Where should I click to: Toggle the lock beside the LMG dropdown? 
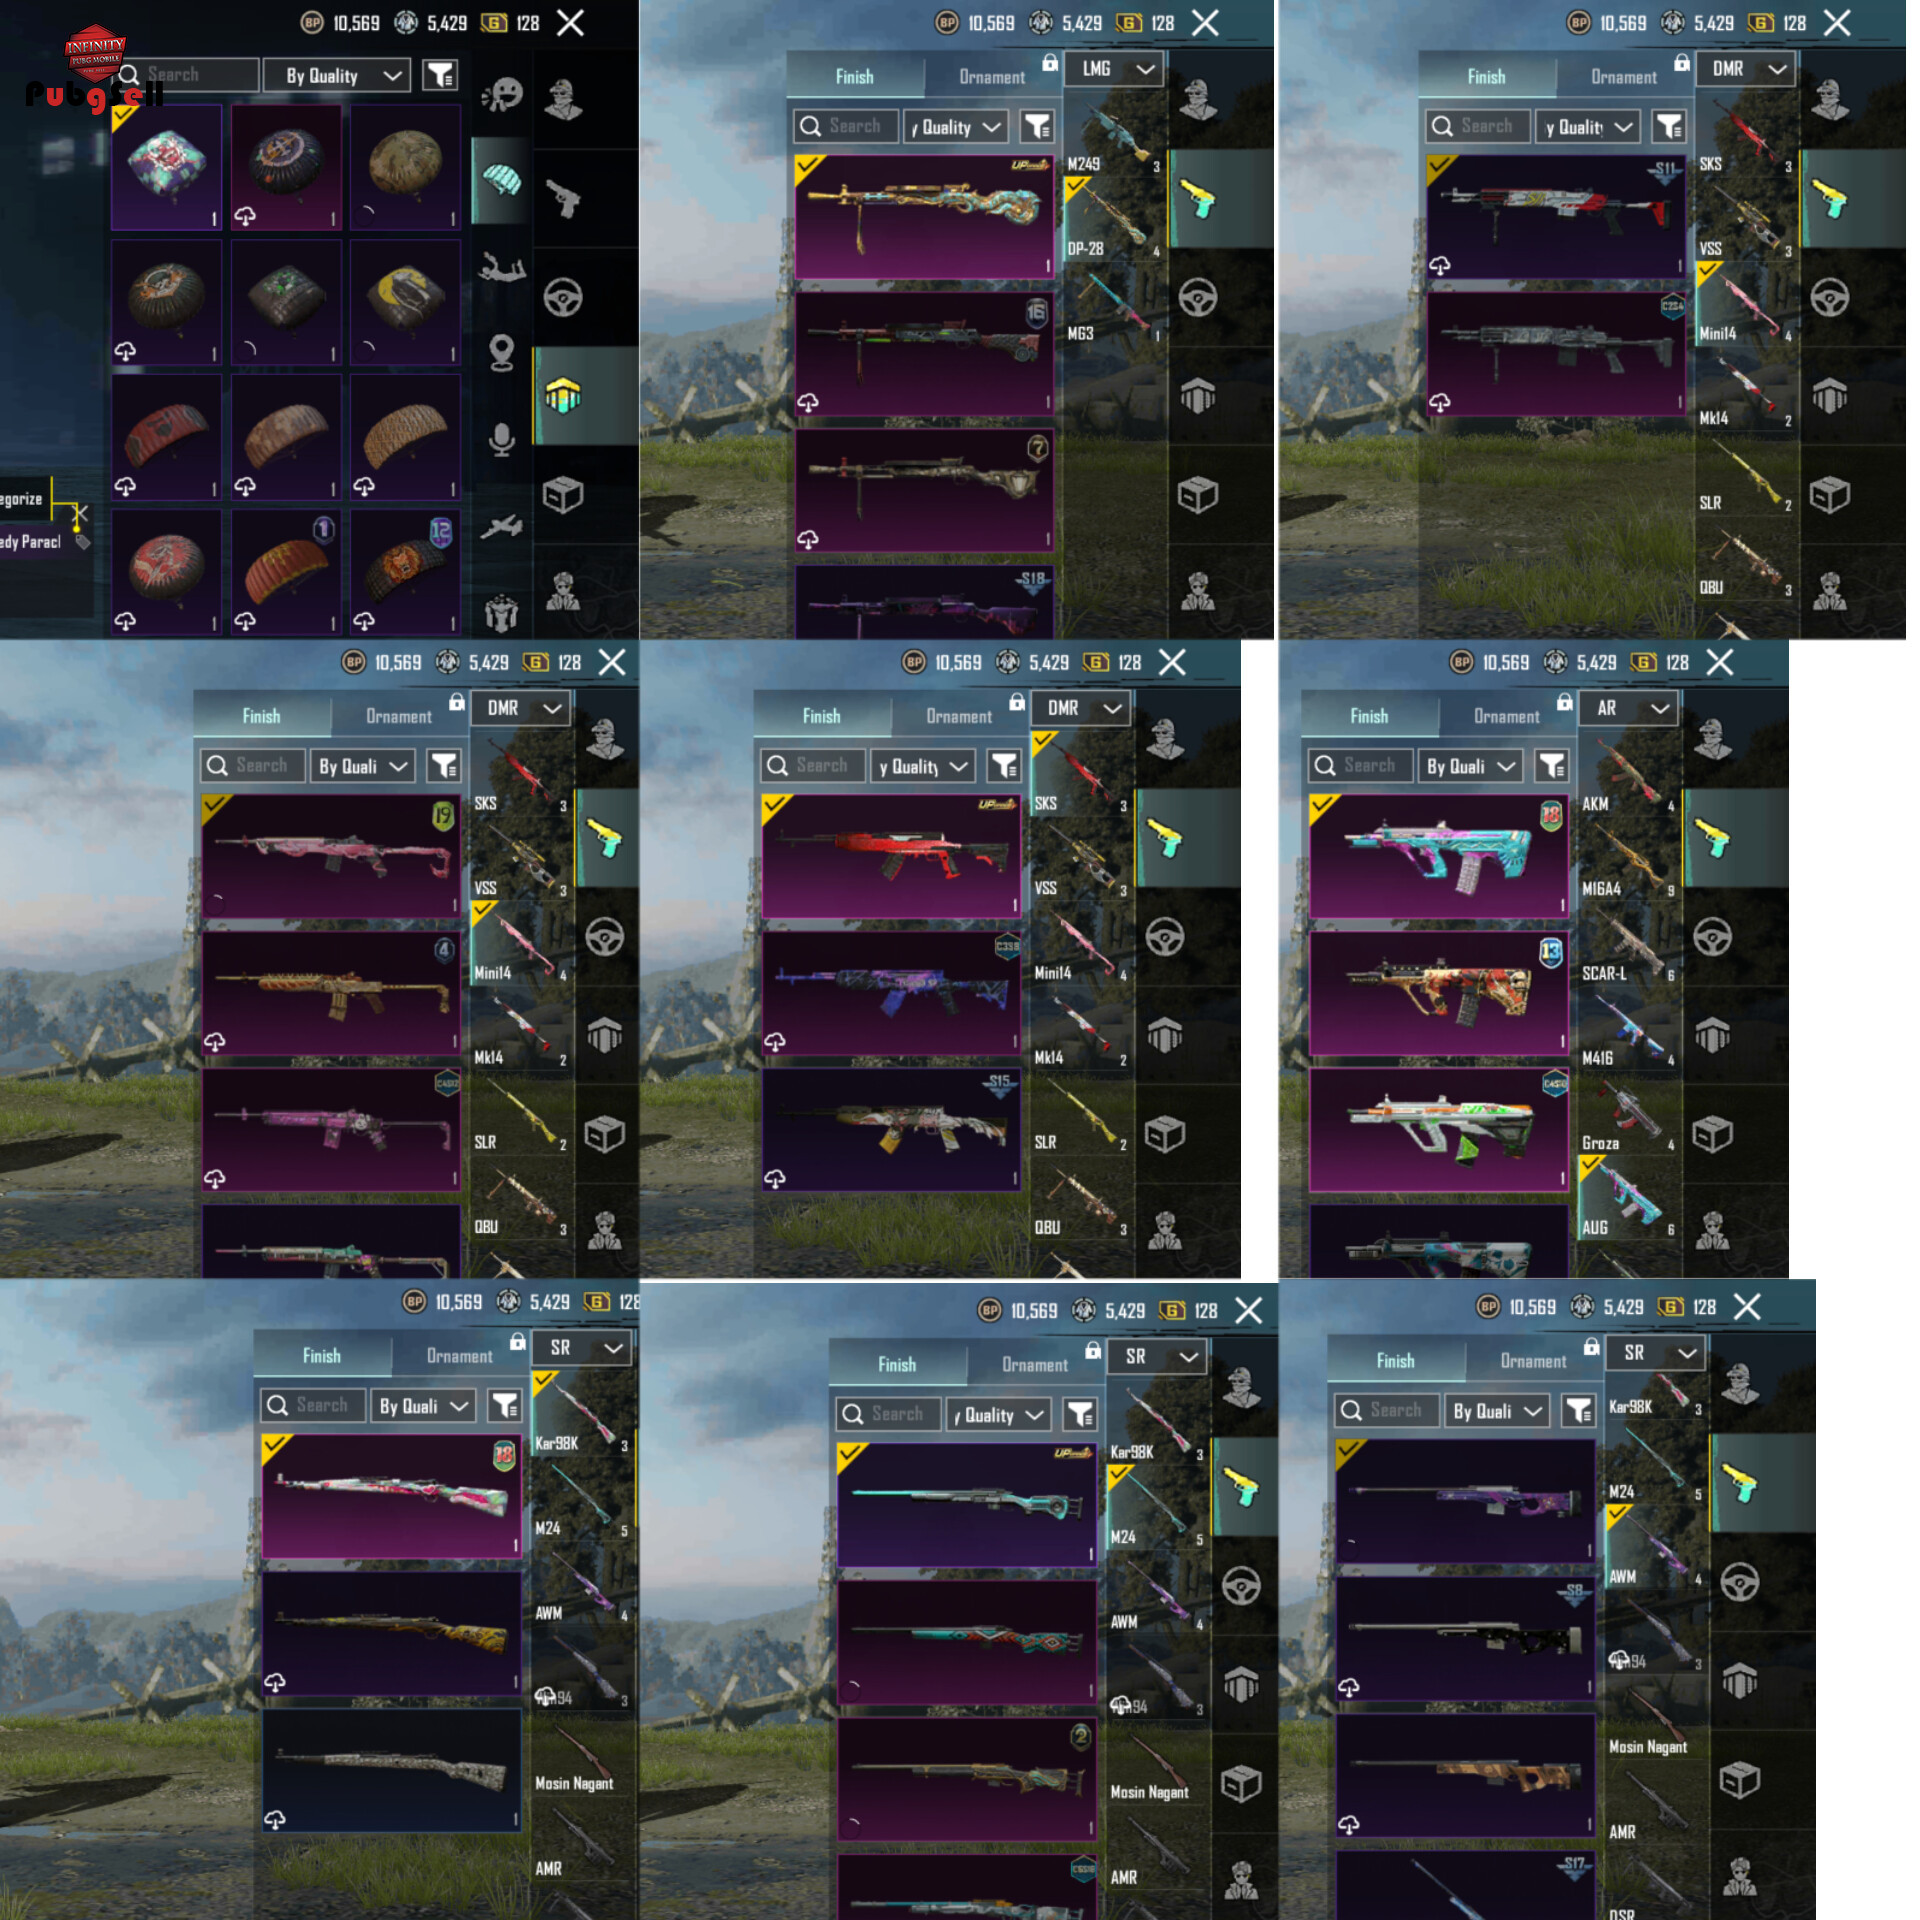1049,63
